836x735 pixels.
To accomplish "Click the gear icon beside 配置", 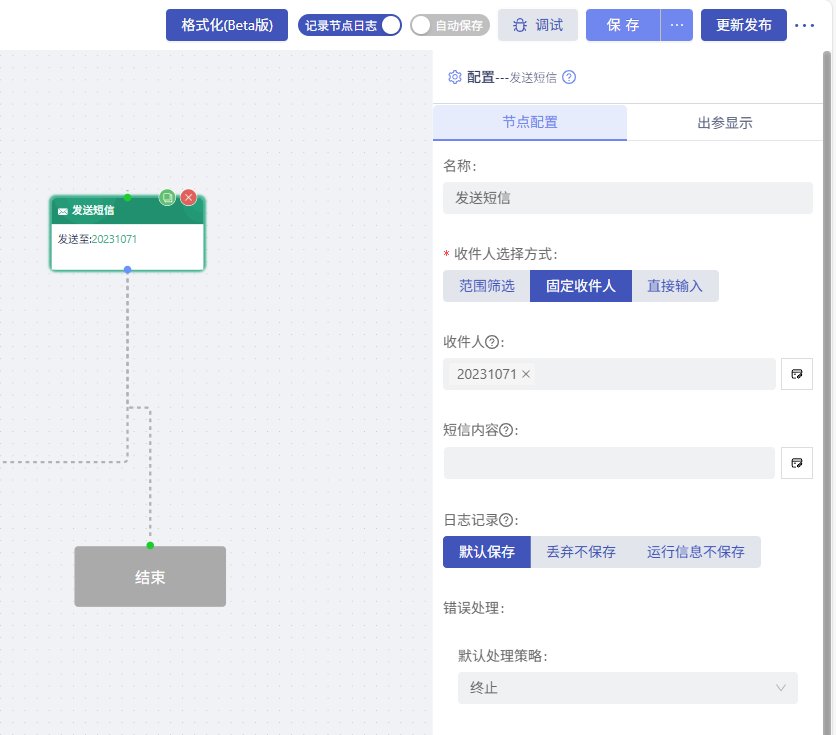I will click(x=455, y=77).
